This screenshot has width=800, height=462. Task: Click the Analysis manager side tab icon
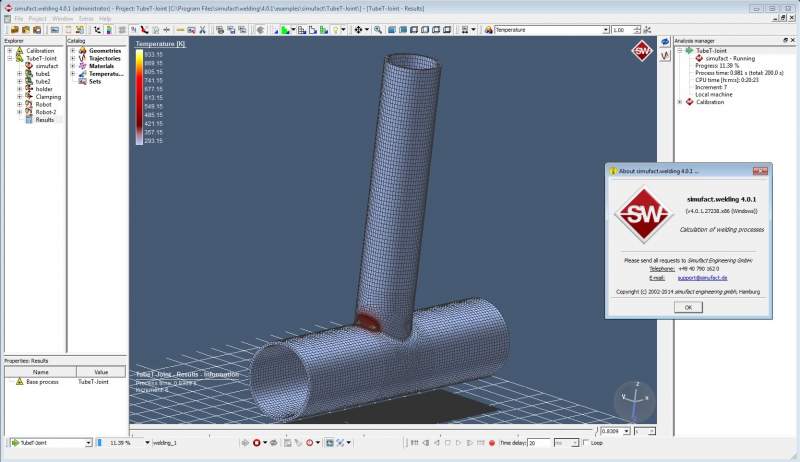665,42
